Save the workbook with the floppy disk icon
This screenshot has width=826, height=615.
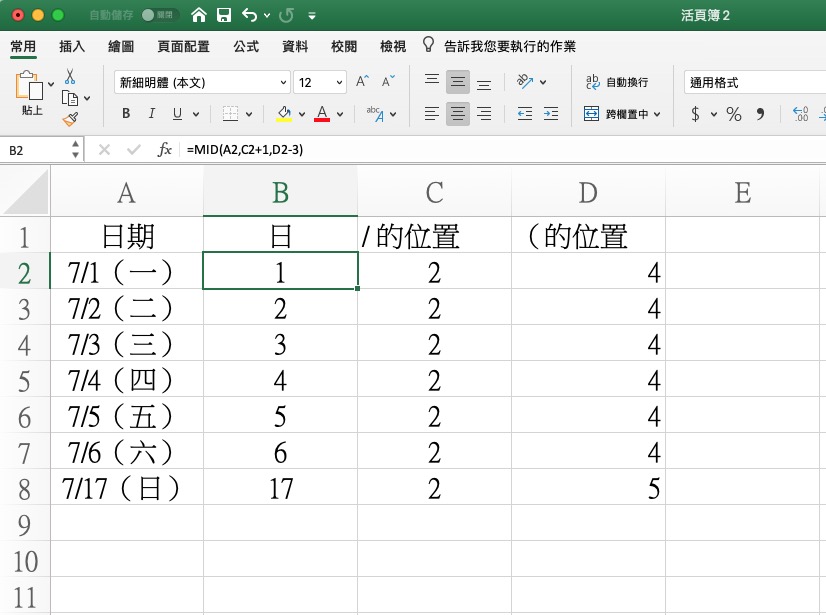point(224,15)
